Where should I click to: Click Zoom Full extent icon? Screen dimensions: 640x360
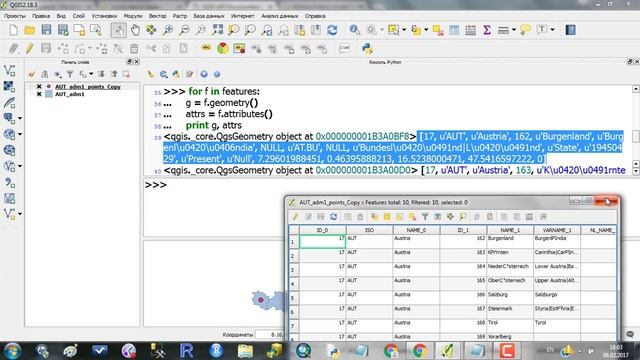[x=218, y=30]
